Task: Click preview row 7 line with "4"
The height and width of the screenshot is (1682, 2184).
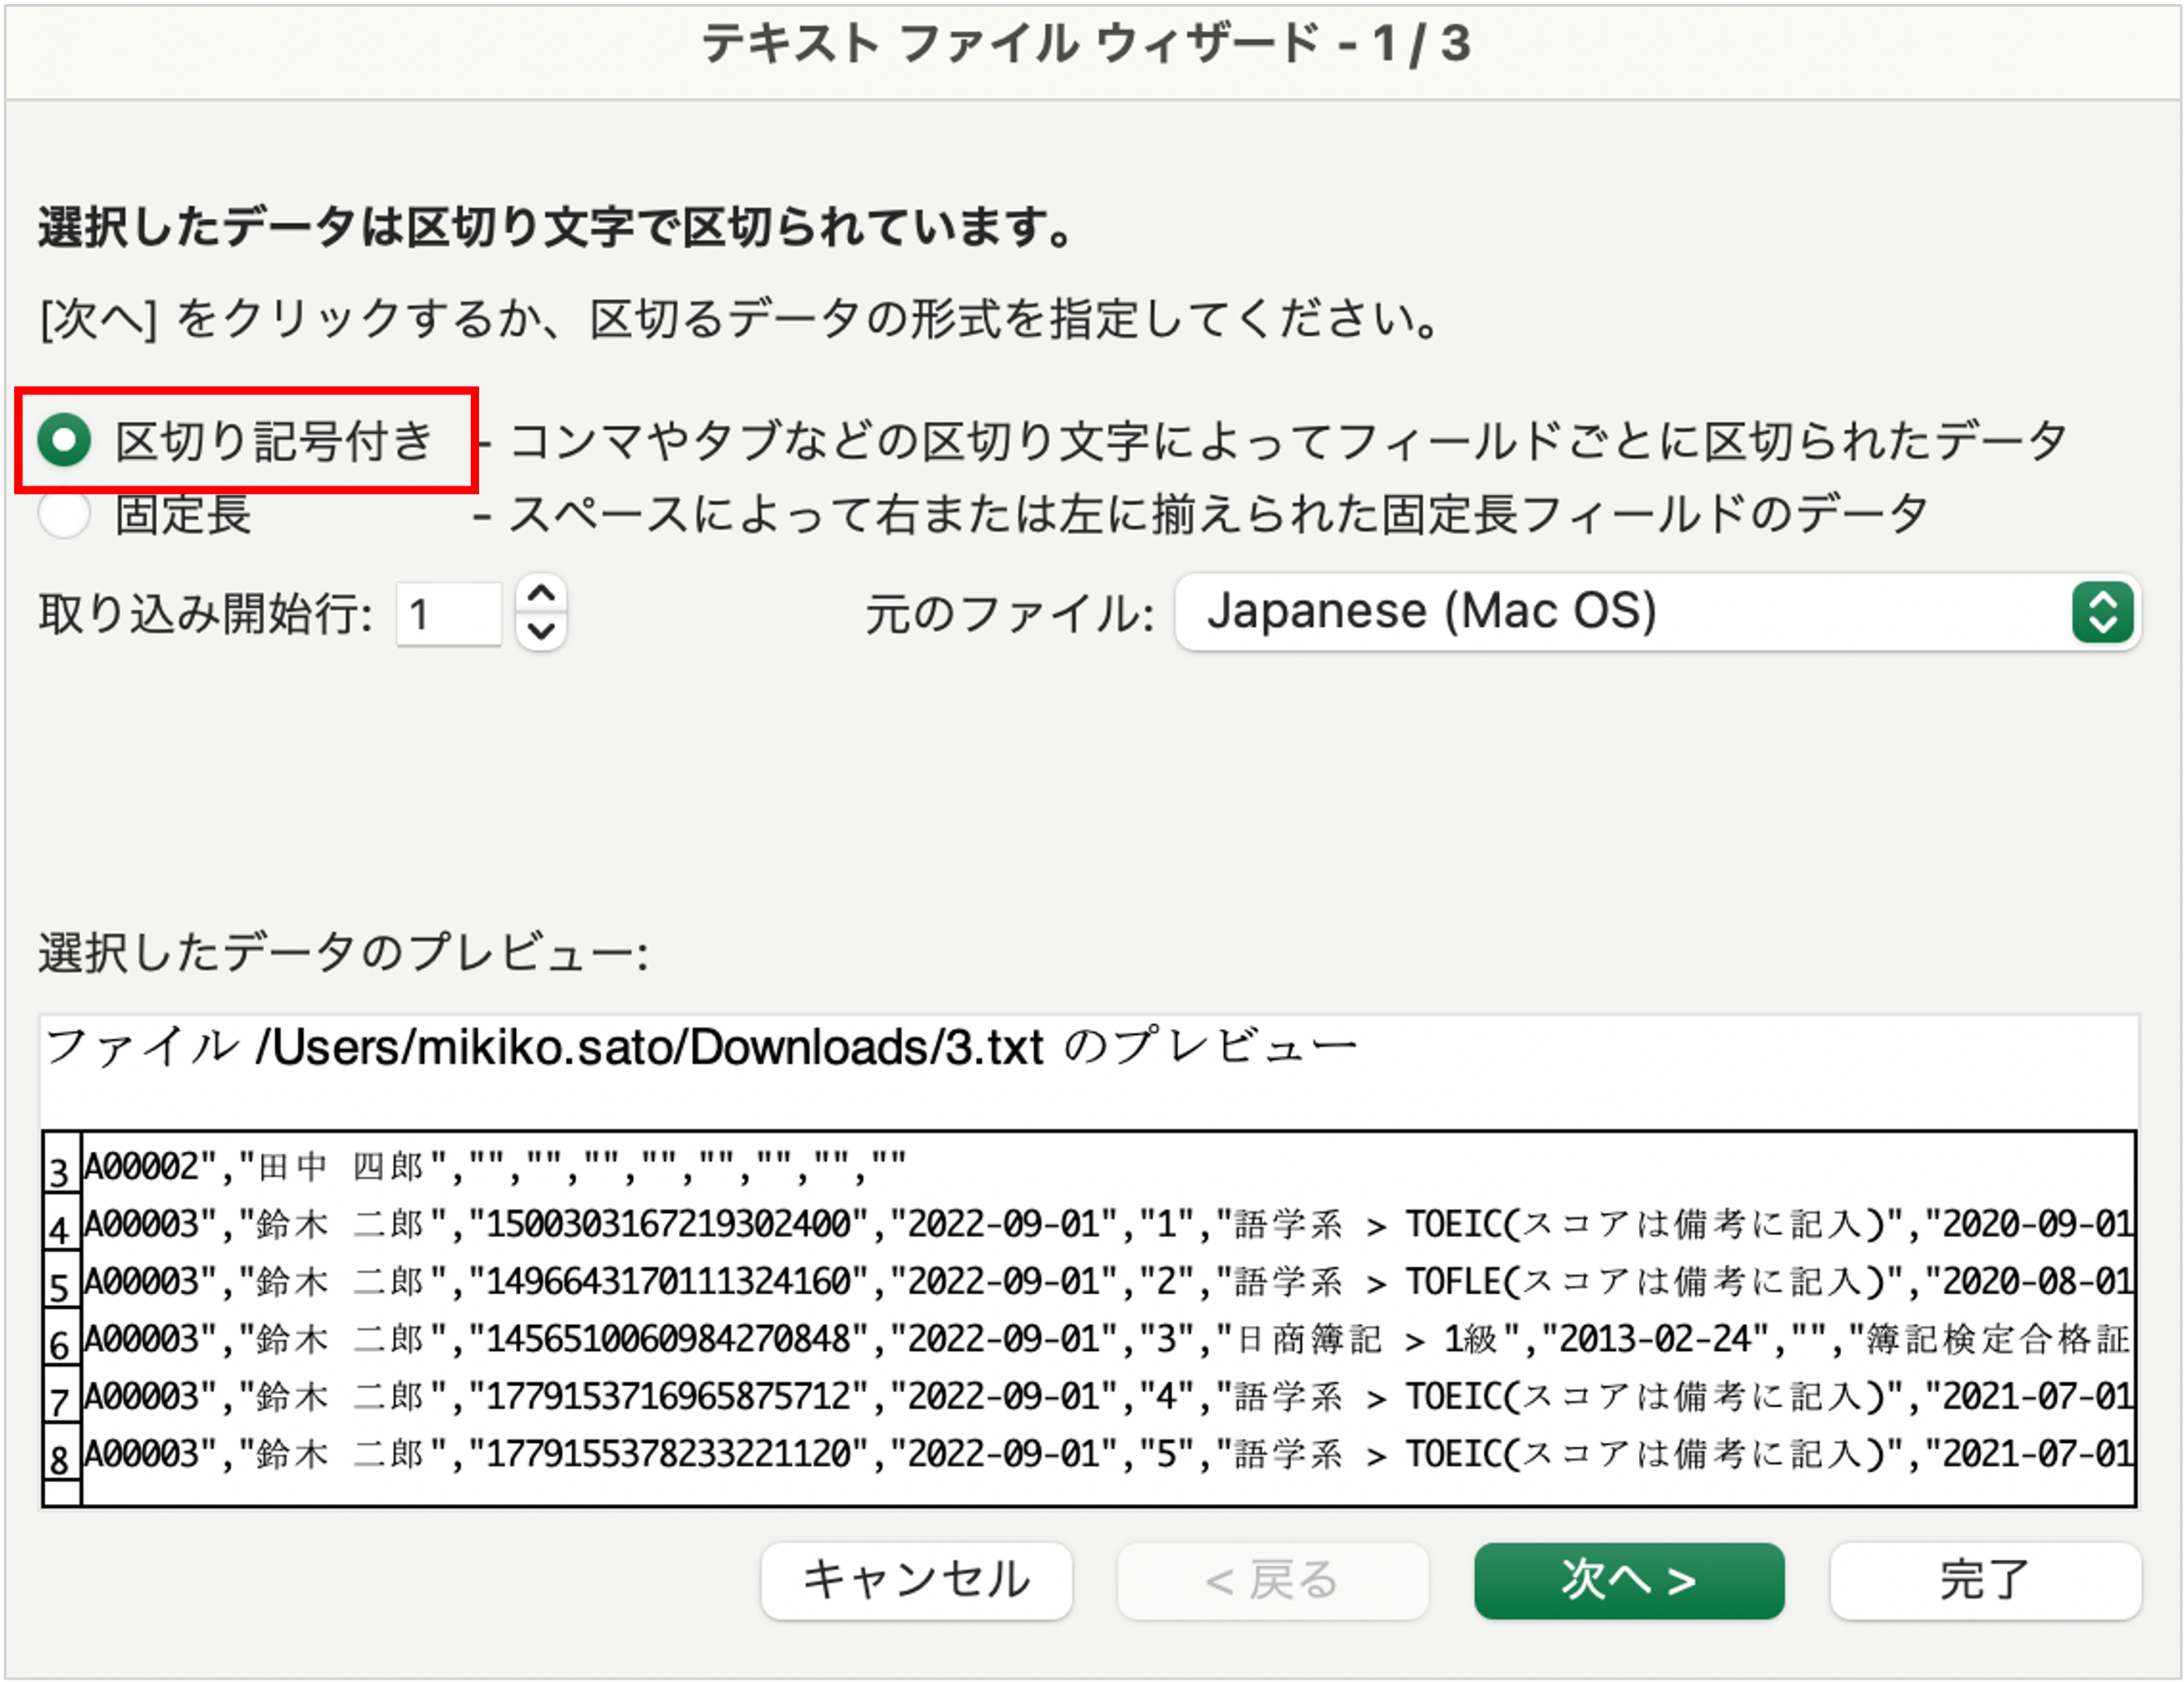Action: tap(1107, 1397)
